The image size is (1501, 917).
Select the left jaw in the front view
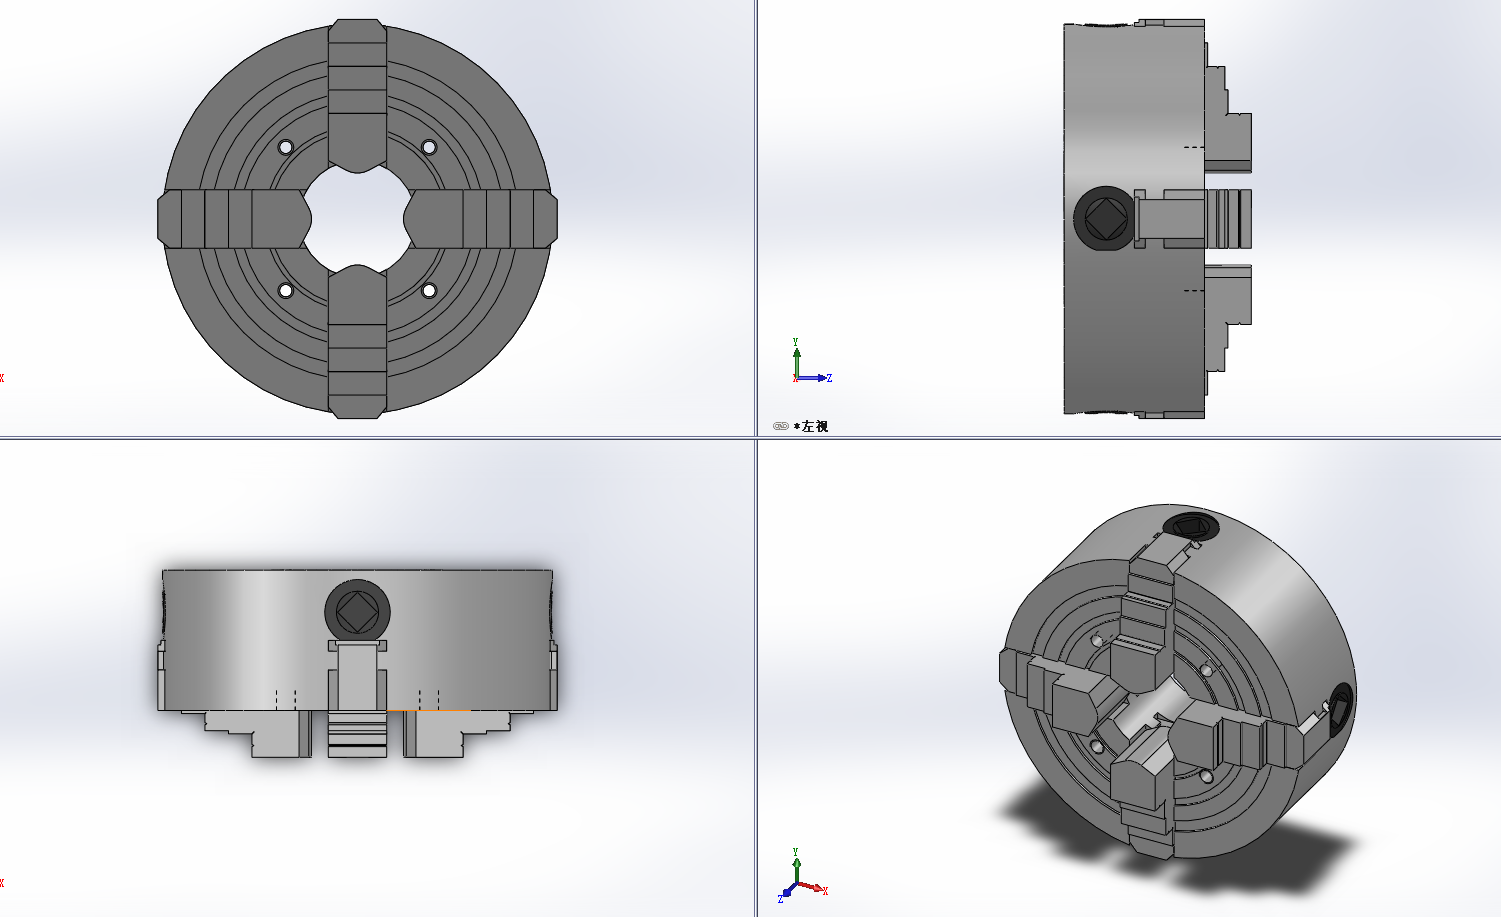tap(234, 218)
